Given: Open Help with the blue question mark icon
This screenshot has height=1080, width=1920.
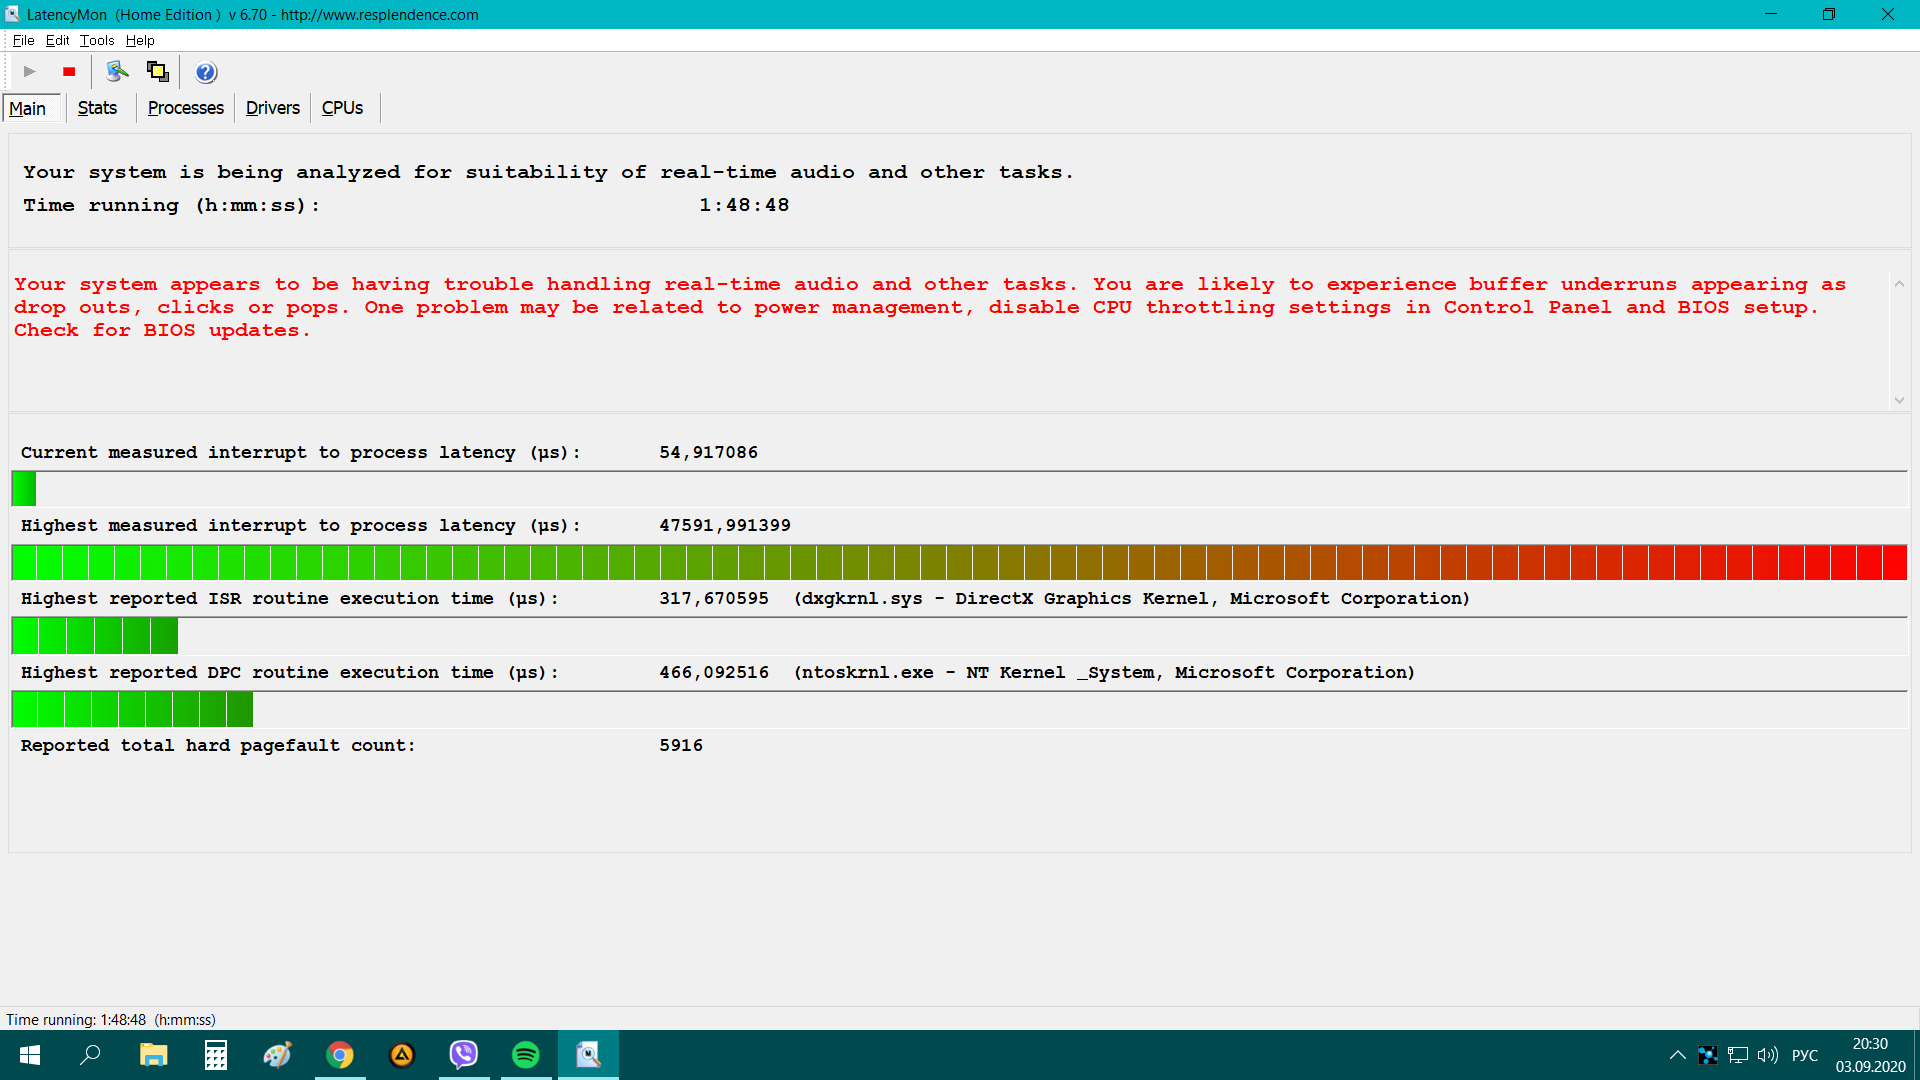Looking at the screenshot, I should coord(206,72).
